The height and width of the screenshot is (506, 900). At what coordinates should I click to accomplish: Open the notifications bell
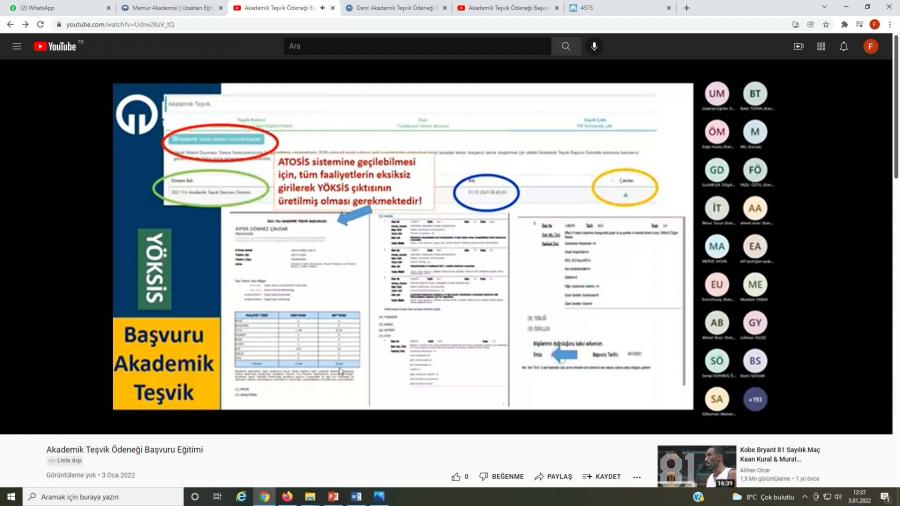pyautogui.click(x=843, y=46)
